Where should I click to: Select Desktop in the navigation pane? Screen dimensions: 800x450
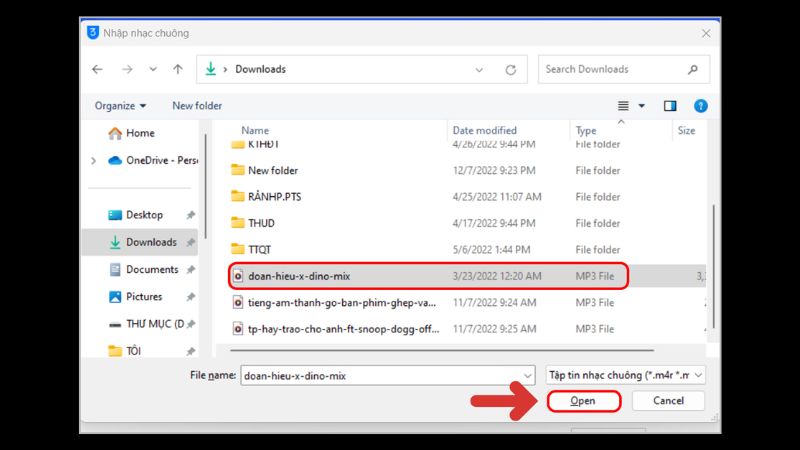coord(144,215)
